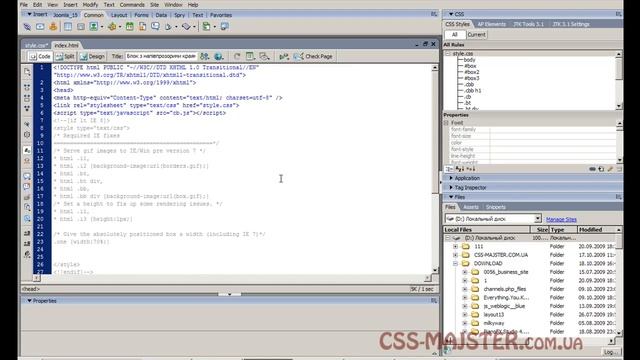
Task: Switch to Design view
Action: [x=93, y=56]
